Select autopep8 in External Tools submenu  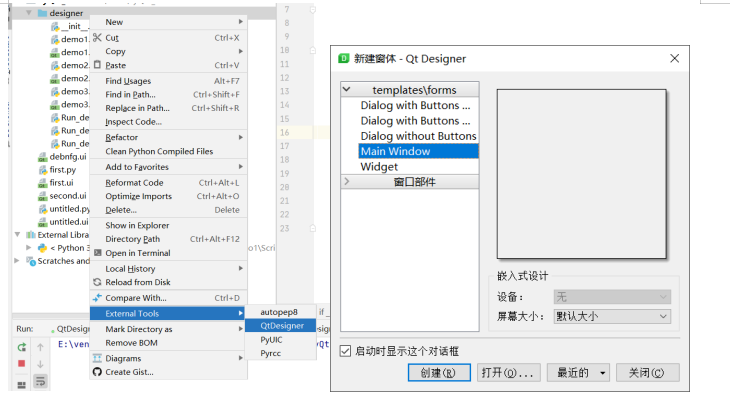click(281, 312)
